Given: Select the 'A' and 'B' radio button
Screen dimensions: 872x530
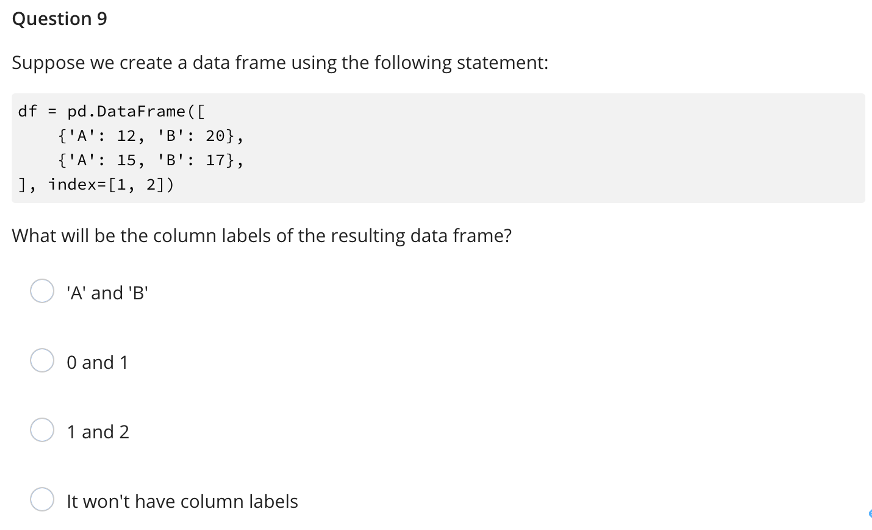Looking at the screenshot, I should pos(42,291).
